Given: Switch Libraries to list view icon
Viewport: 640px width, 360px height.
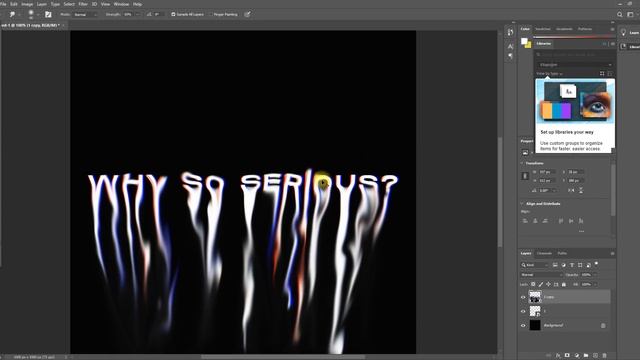Looking at the screenshot, I should tap(610, 74).
